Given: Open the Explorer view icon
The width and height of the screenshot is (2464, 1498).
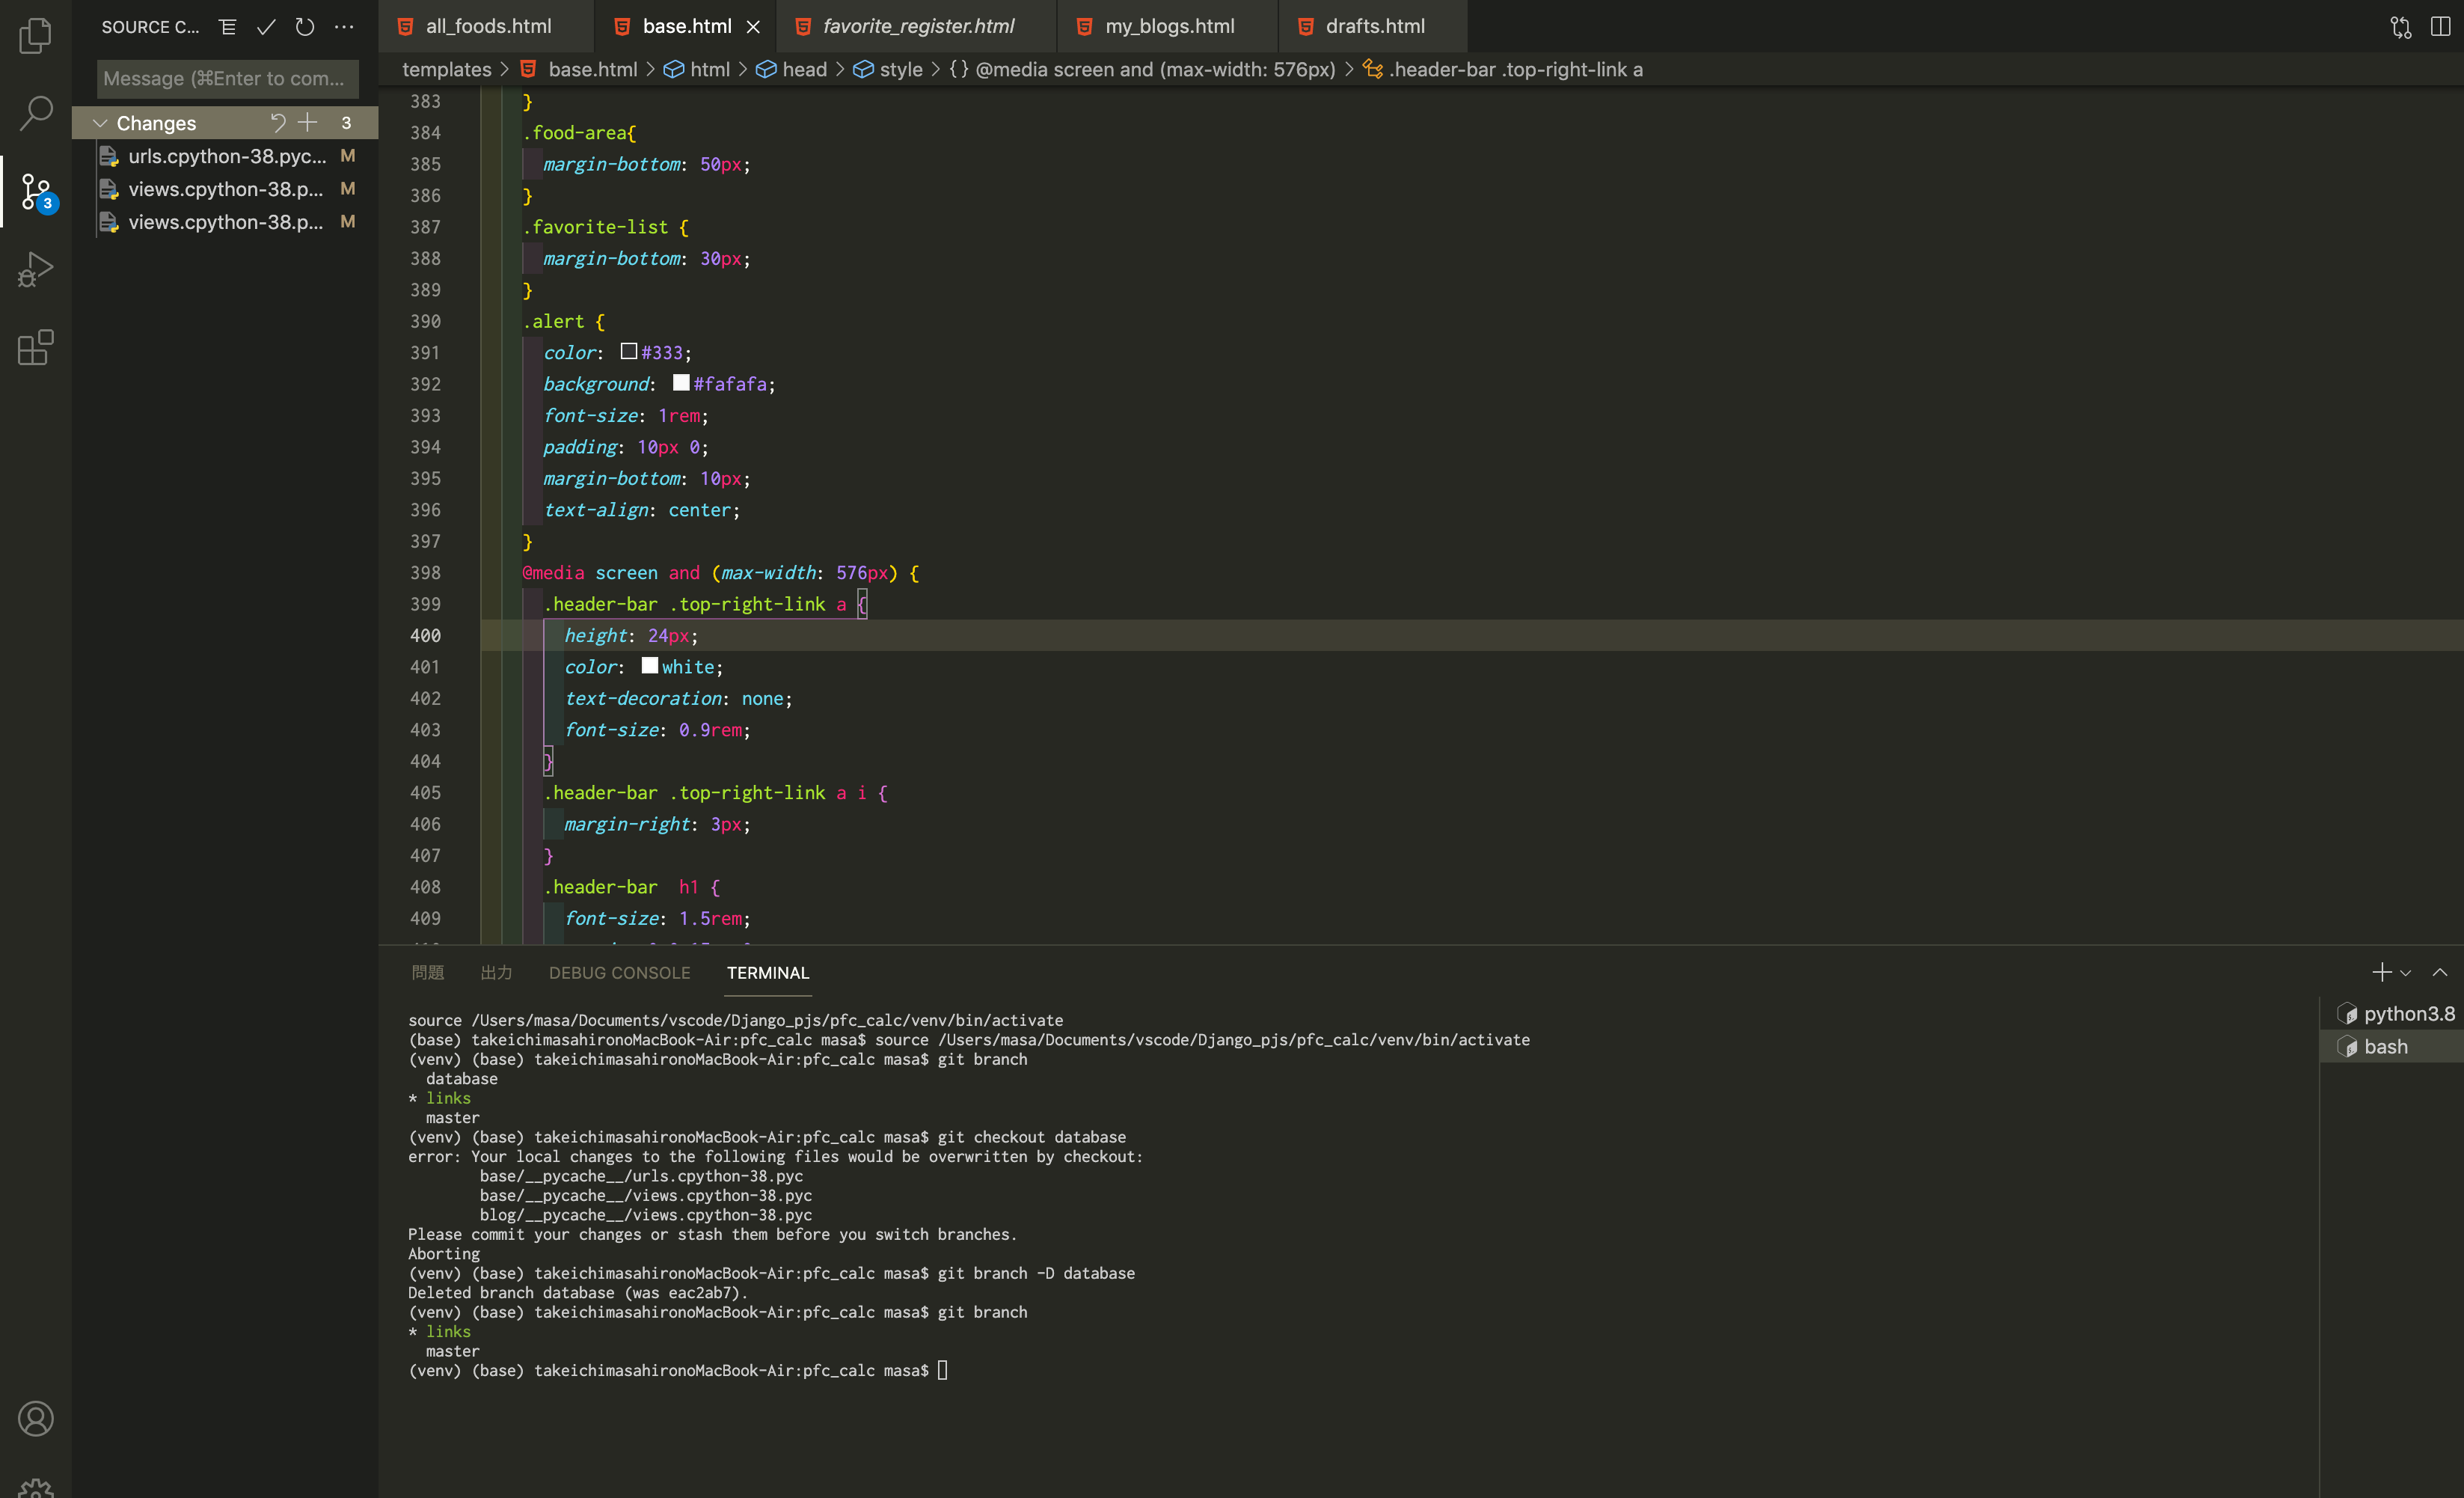Looking at the screenshot, I should (x=35, y=37).
